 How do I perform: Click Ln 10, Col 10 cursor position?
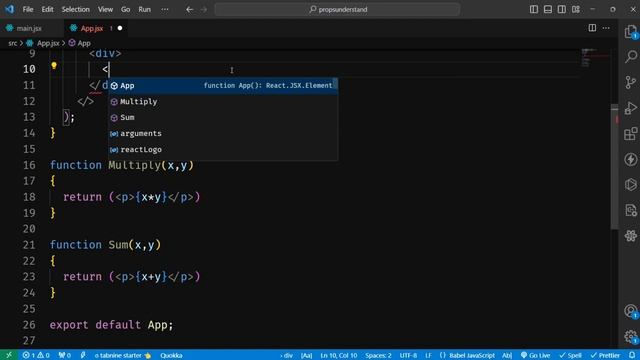click(x=339, y=355)
